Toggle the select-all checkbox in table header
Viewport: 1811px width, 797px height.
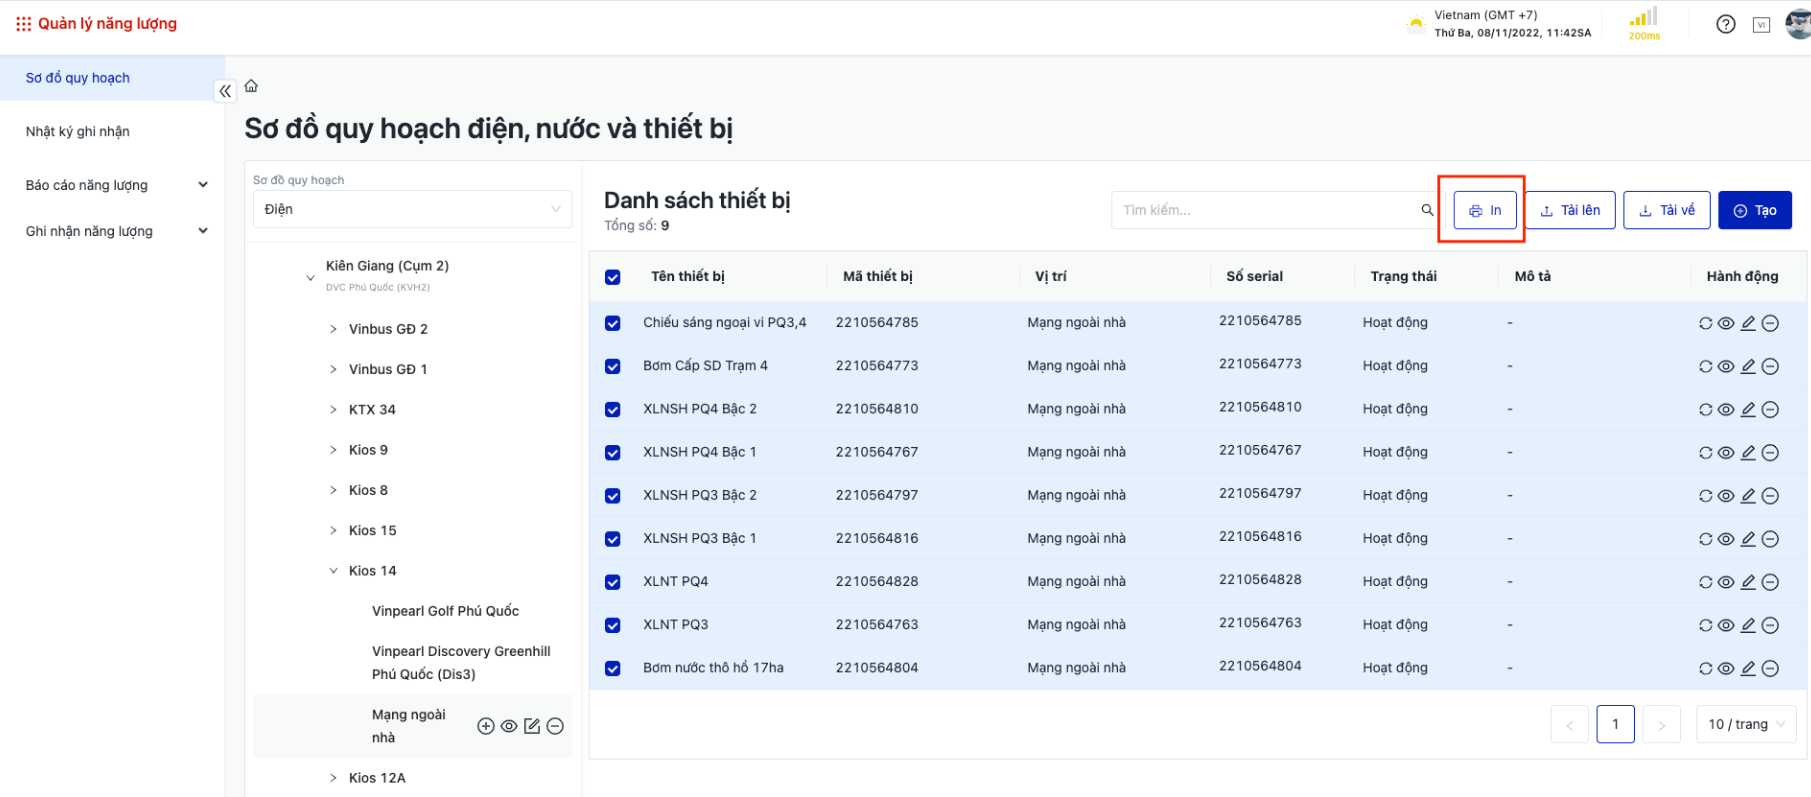coord(613,277)
